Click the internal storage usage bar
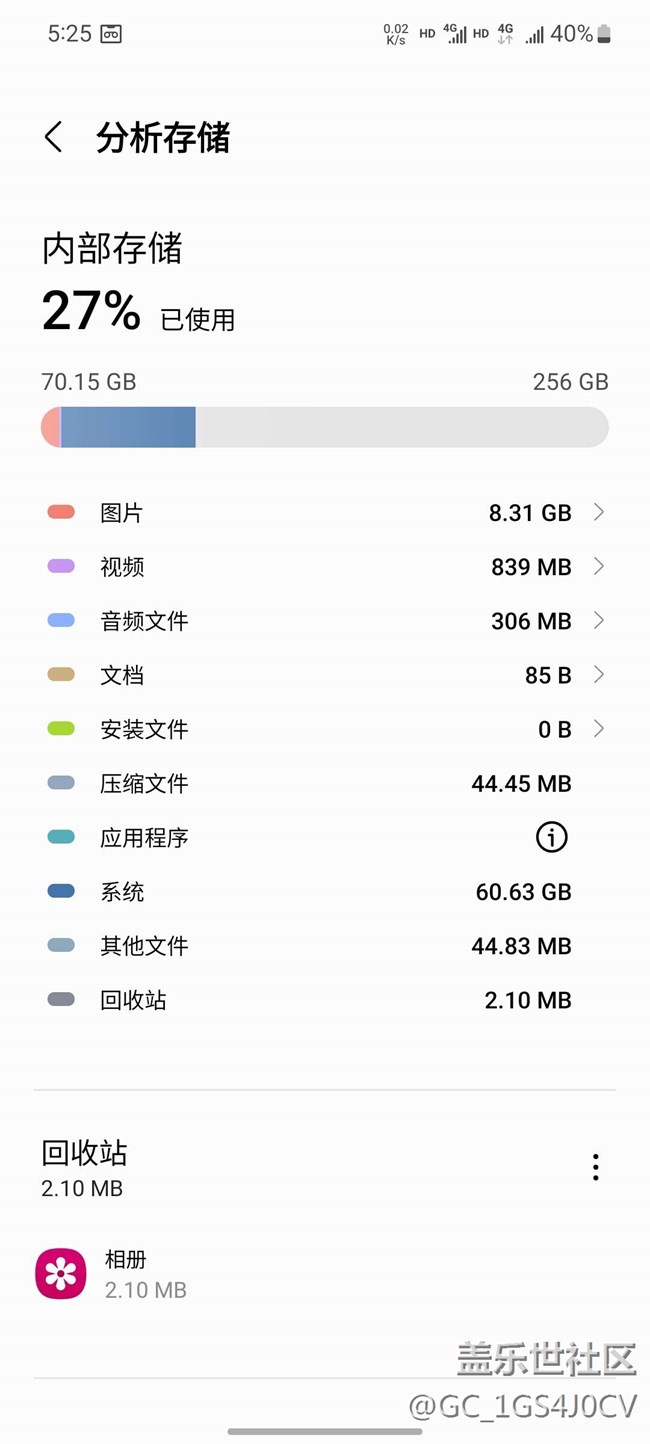This screenshot has width=650, height=1444. [324, 427]
